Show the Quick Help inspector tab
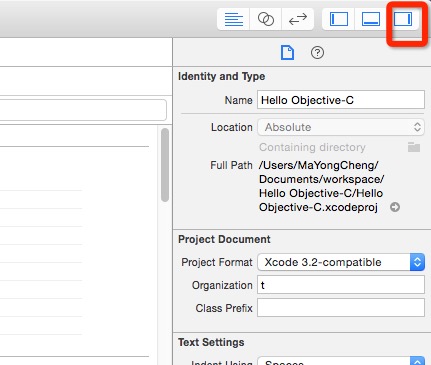 click(x=317, y=53)
